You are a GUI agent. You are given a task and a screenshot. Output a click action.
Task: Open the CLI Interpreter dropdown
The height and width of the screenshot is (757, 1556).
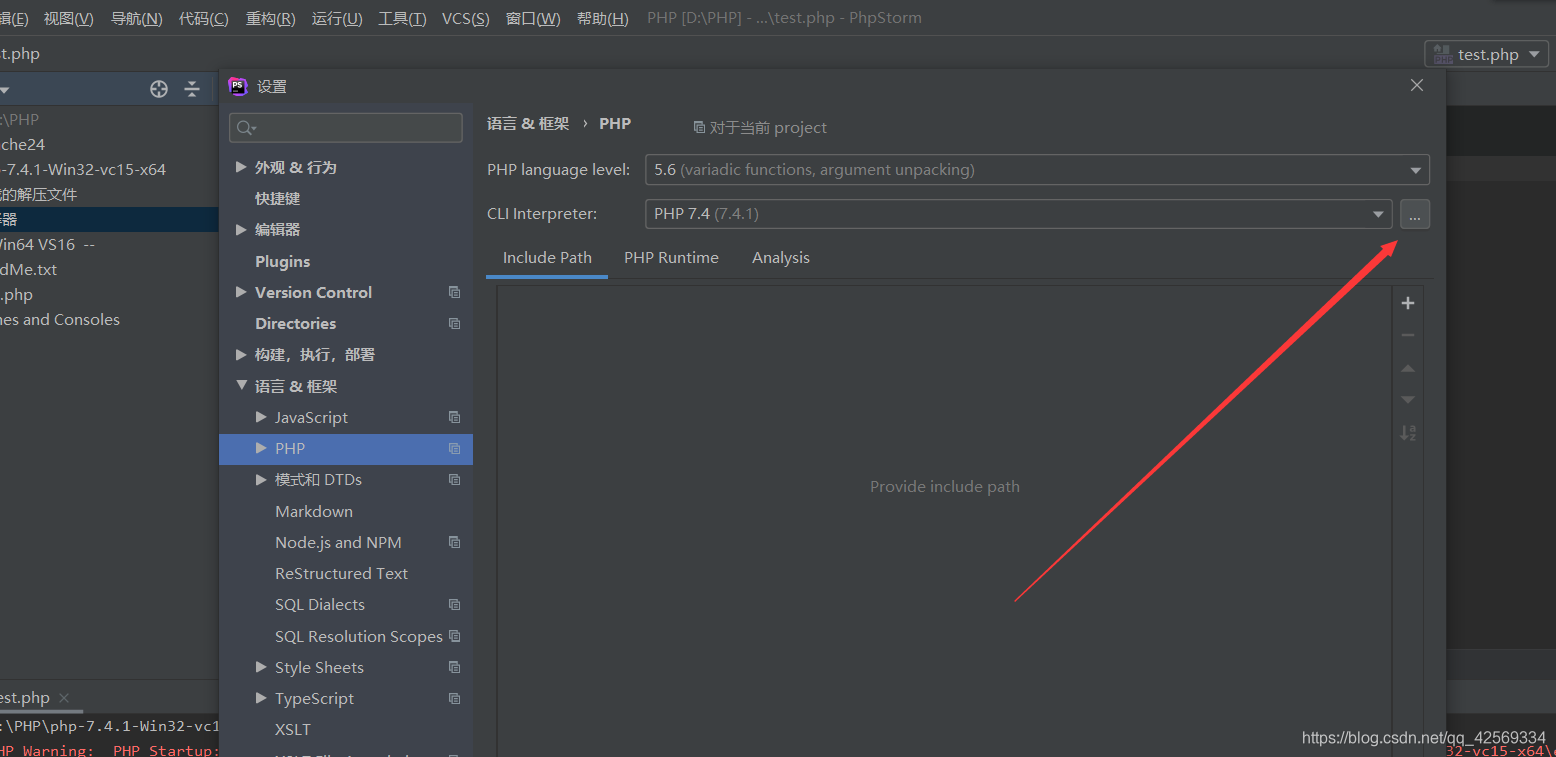[x=1379, y=214]
